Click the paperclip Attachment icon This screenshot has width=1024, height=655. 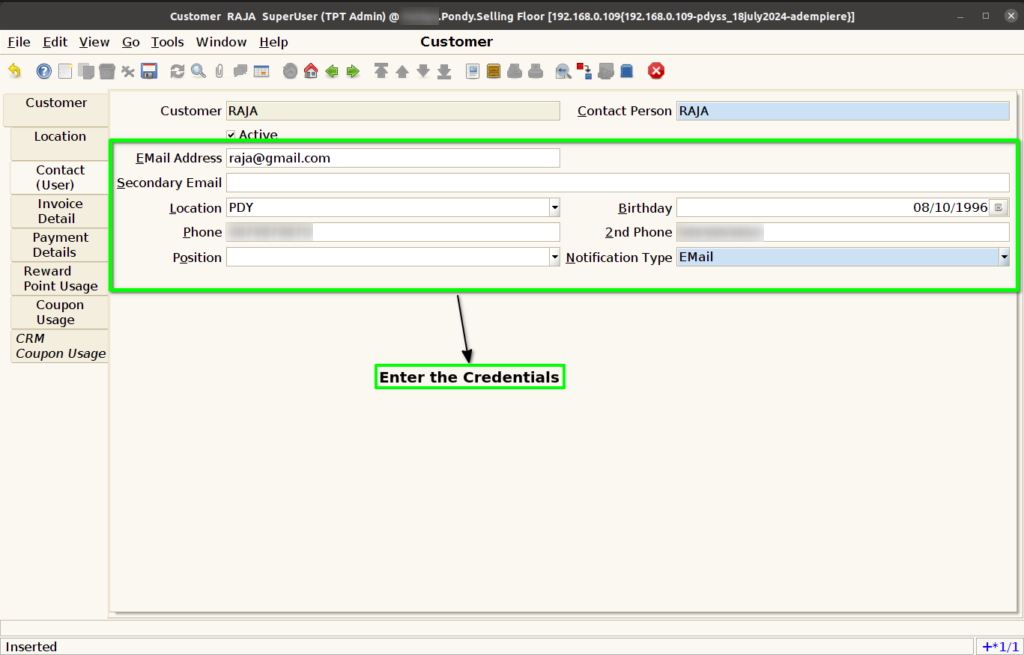pos(219,71)
